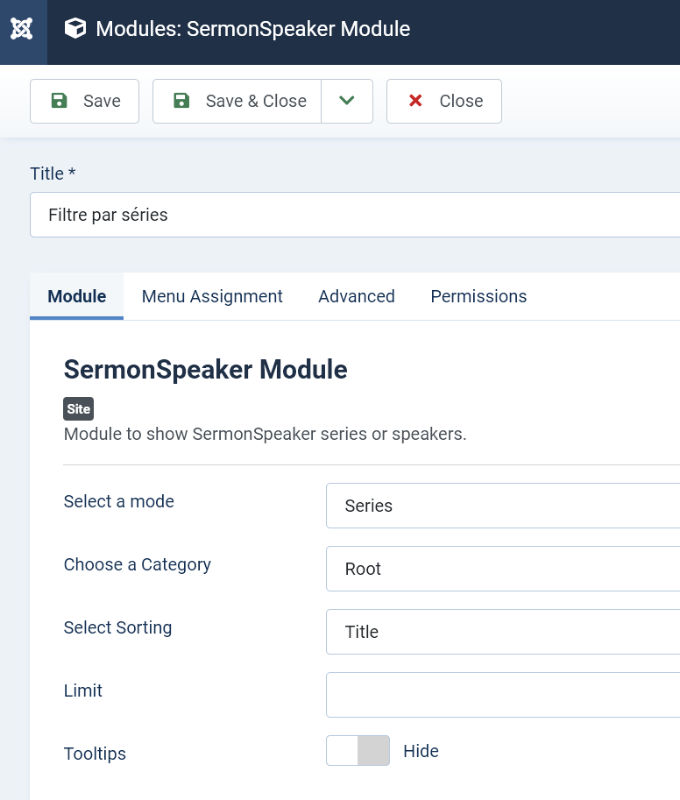Click the Site badge

[79, 409]
